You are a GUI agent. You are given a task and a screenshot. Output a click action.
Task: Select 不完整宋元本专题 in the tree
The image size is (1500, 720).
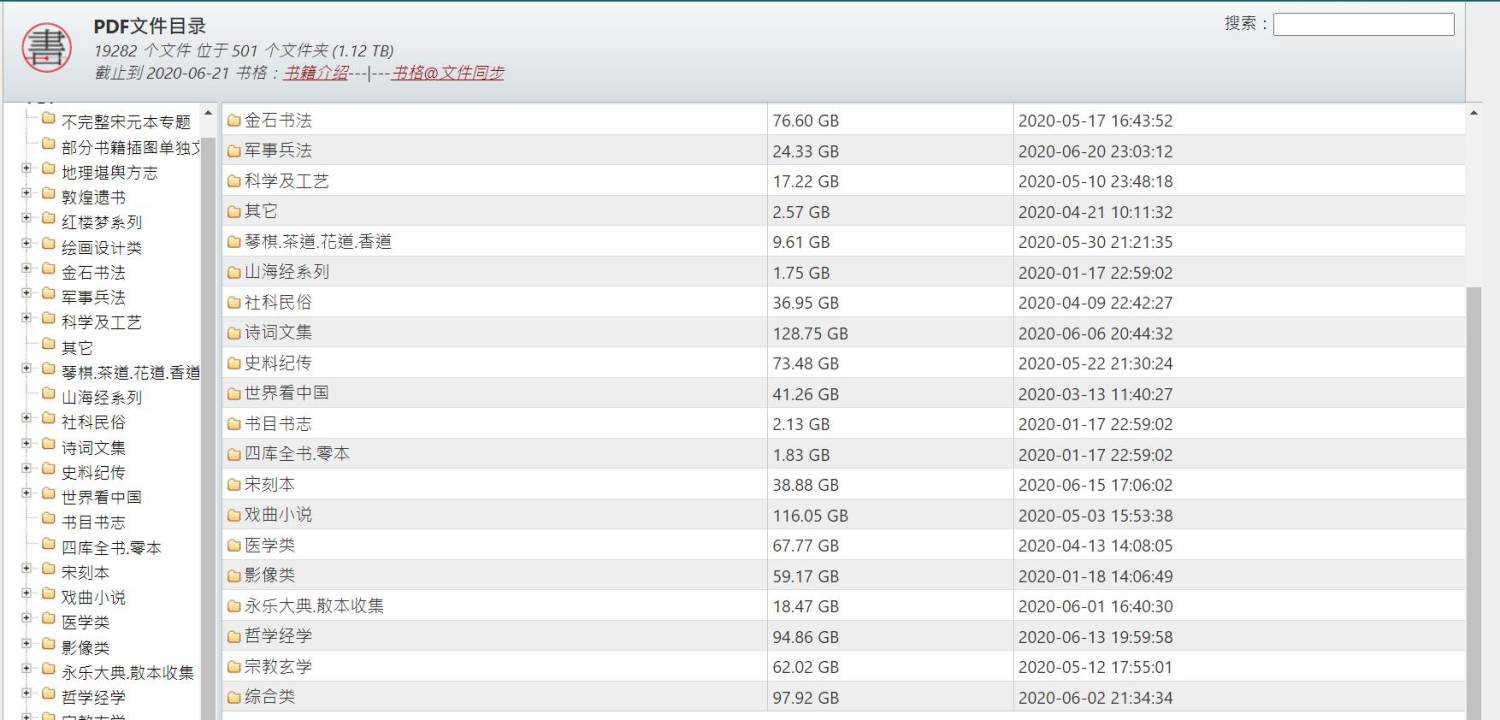(x=125, y=122)
